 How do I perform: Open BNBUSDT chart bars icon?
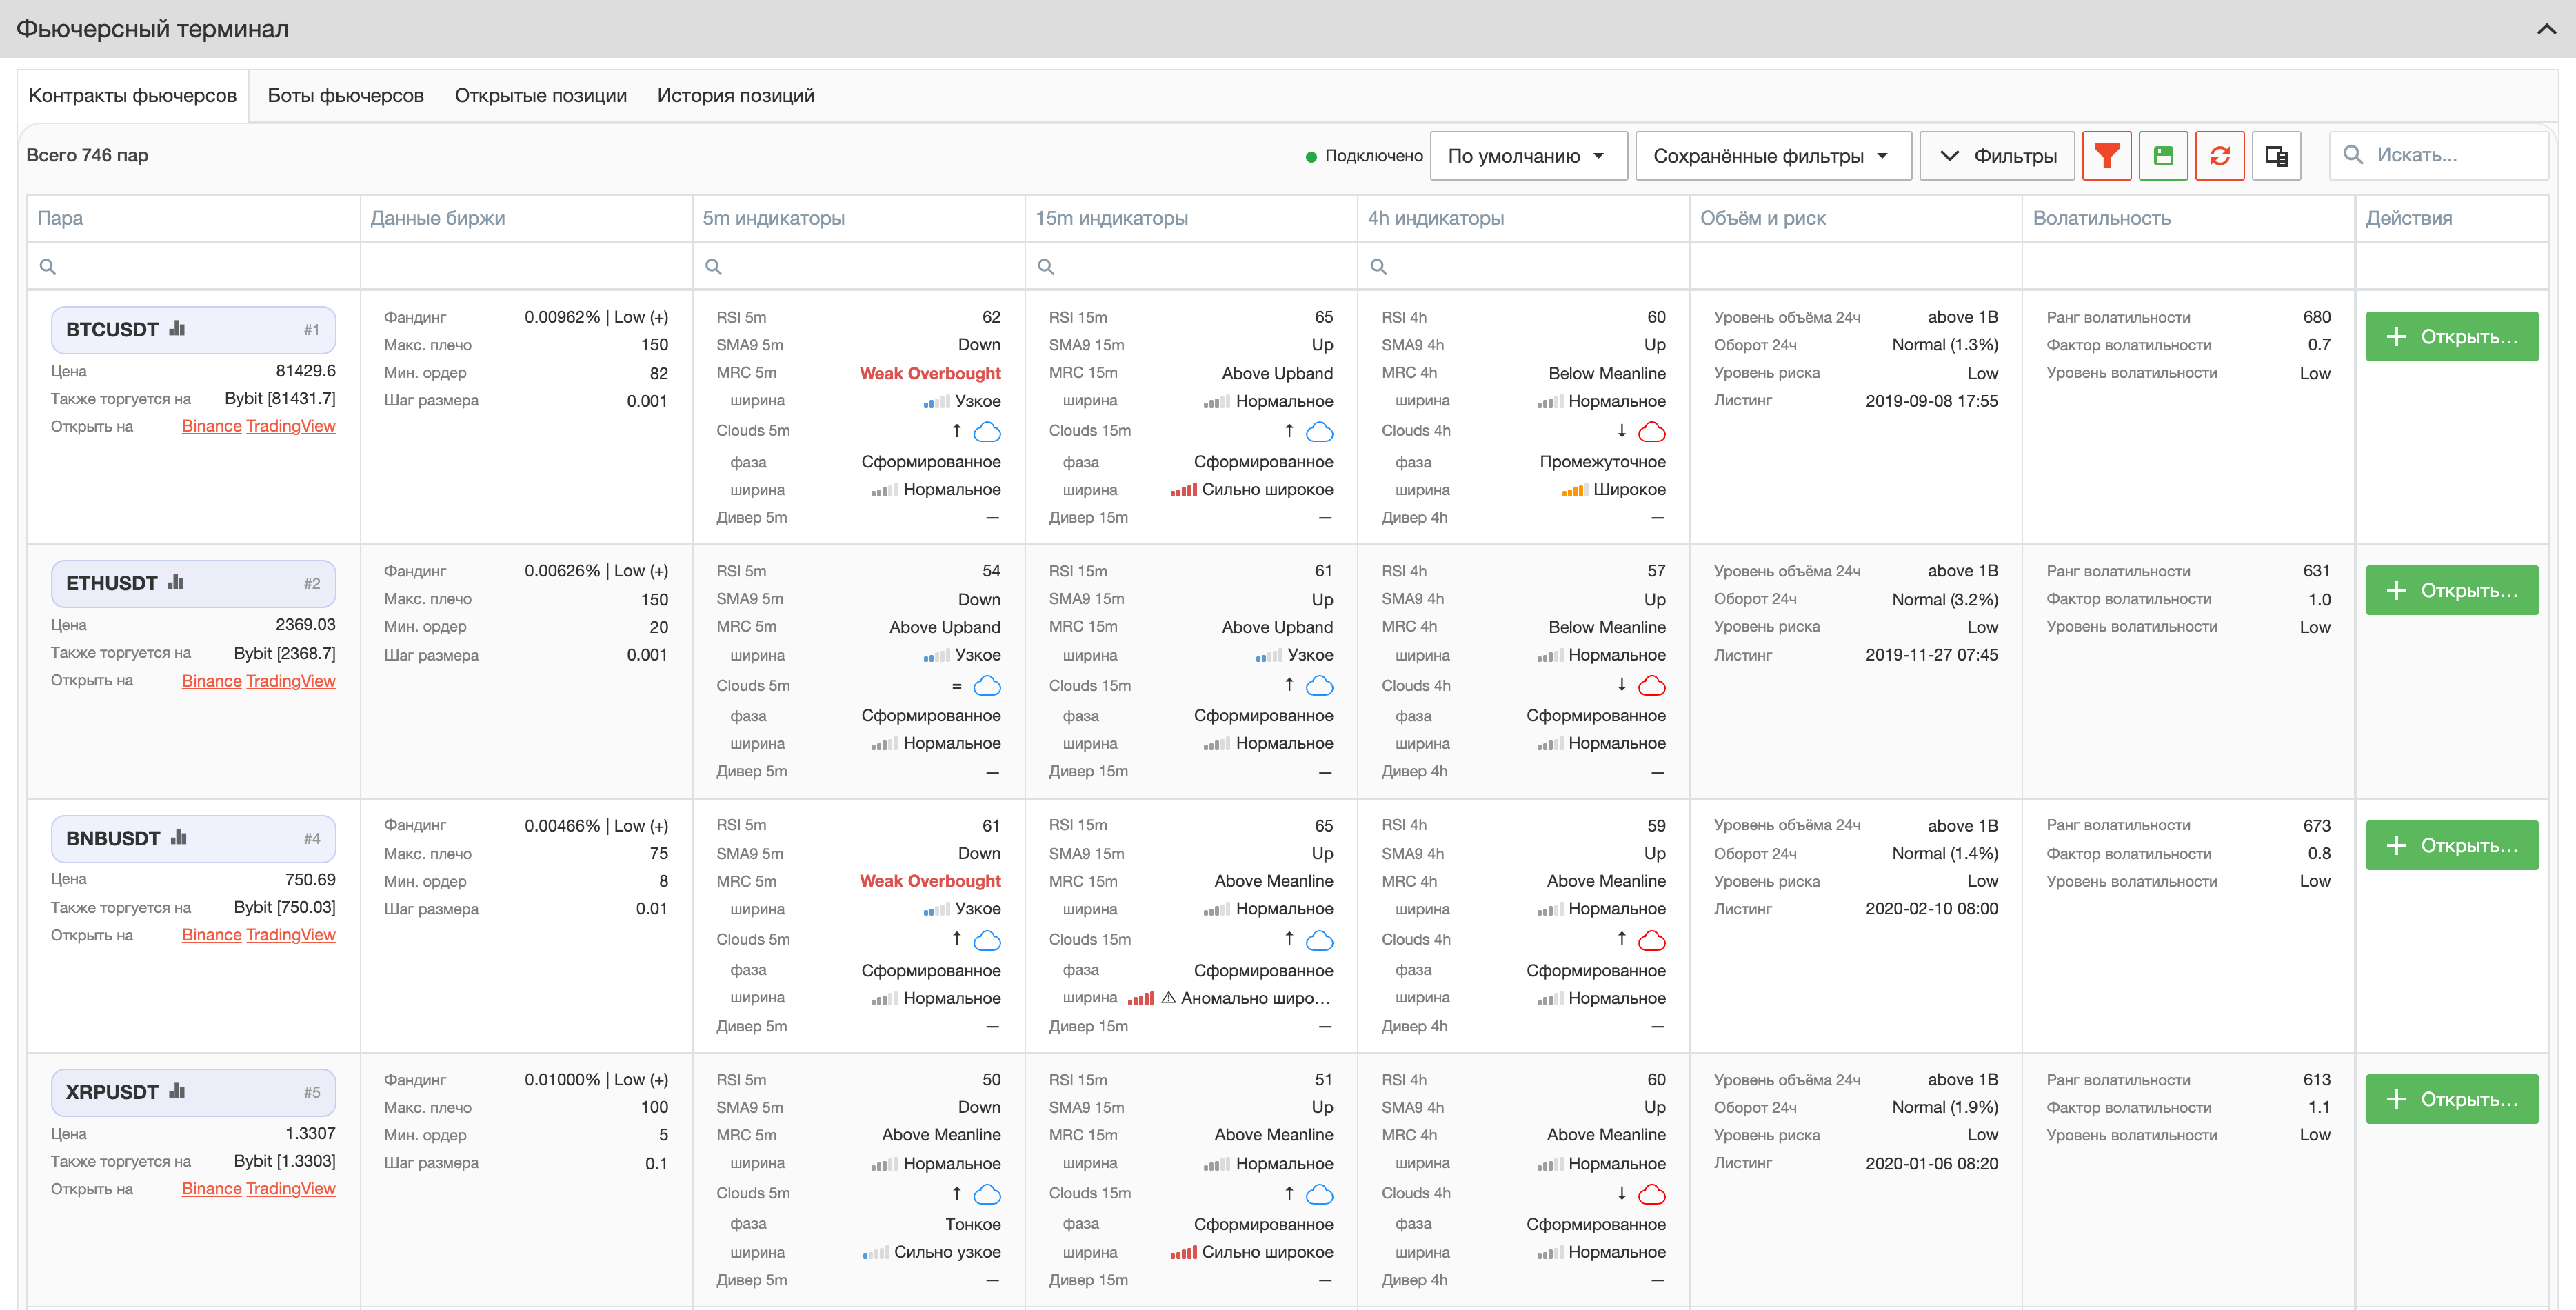click(178, 838)
